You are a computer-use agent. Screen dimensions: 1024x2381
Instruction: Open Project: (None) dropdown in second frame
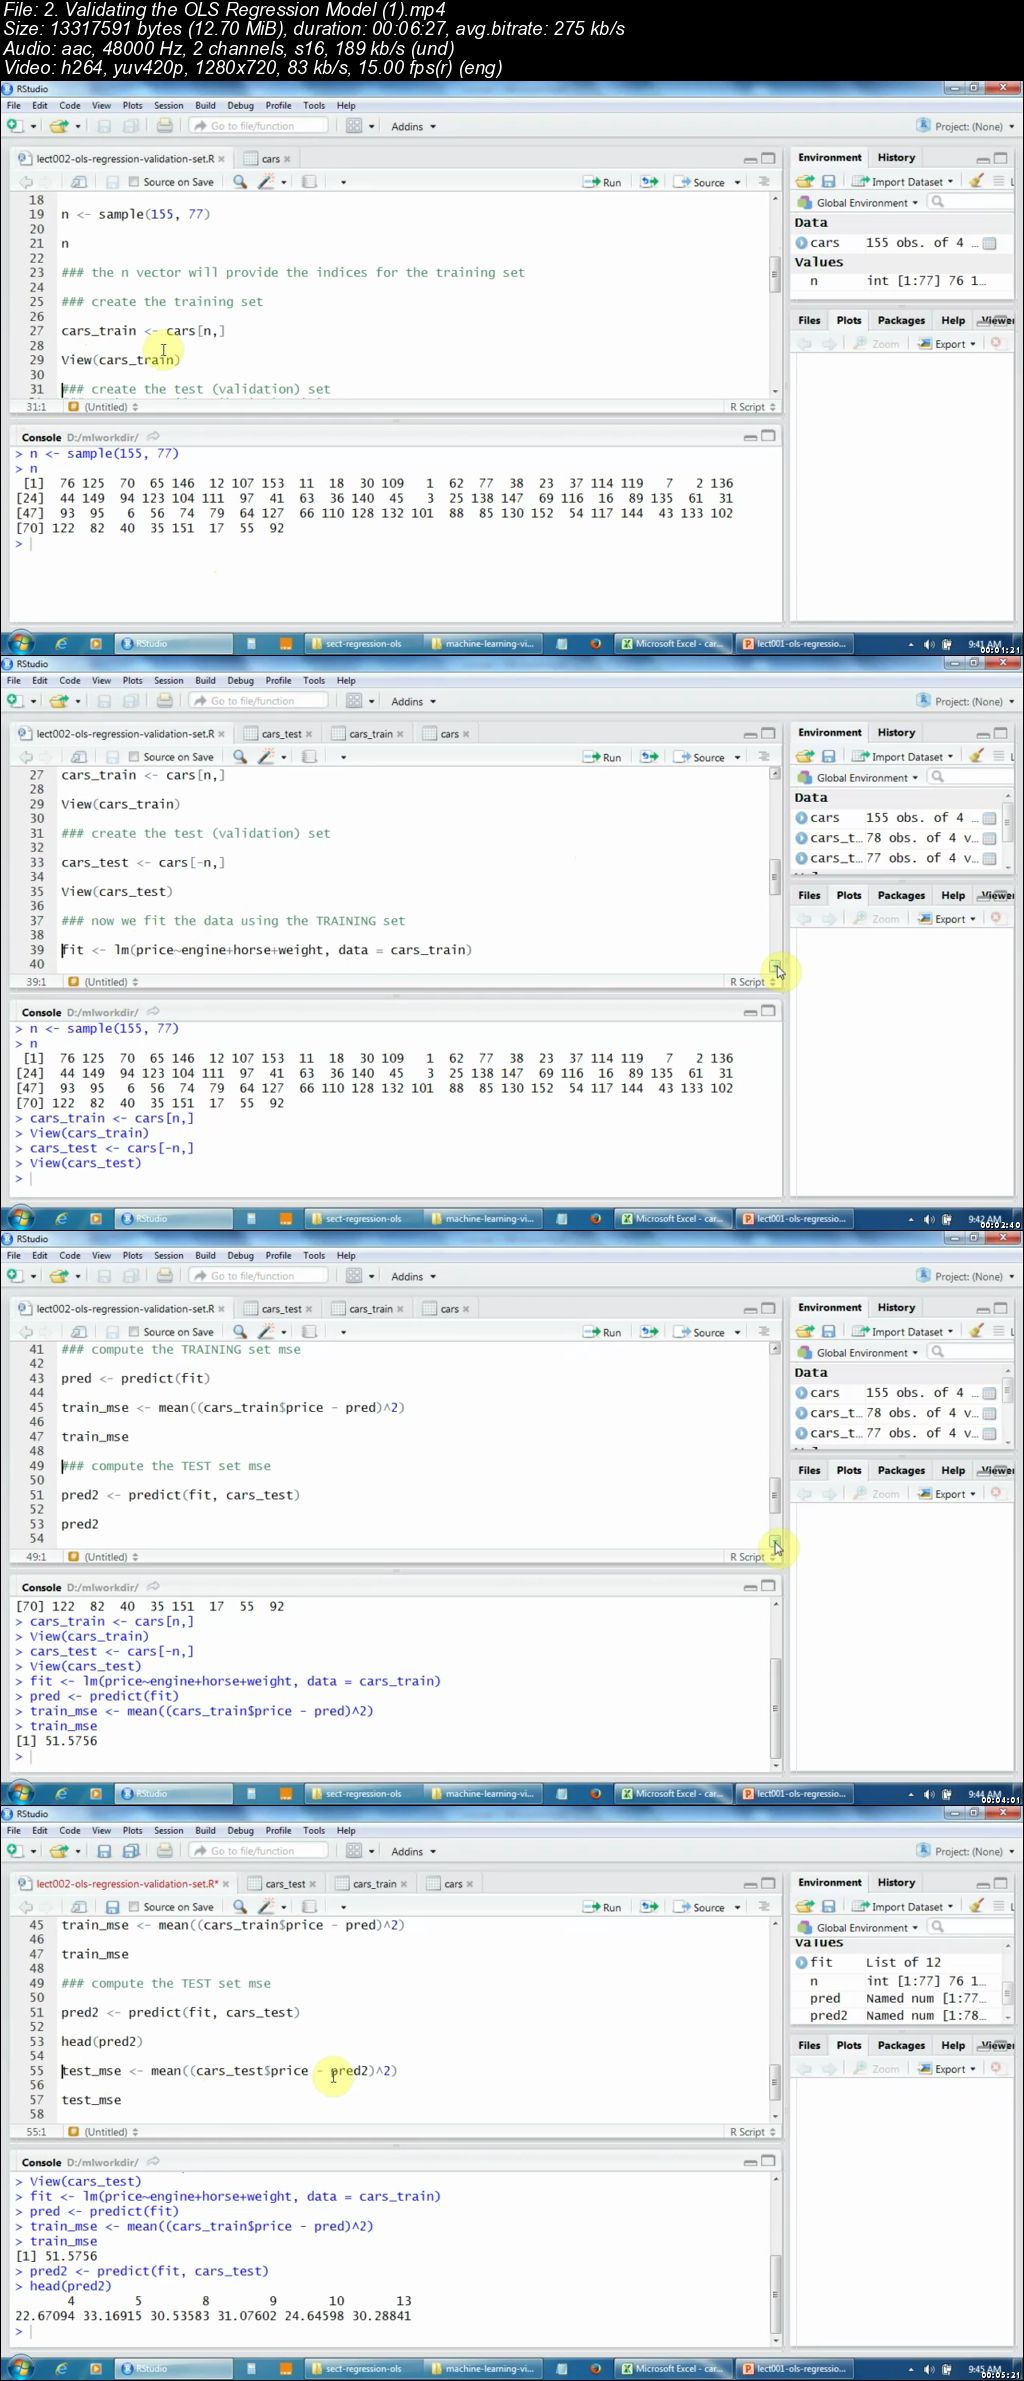tap(966, 701)
